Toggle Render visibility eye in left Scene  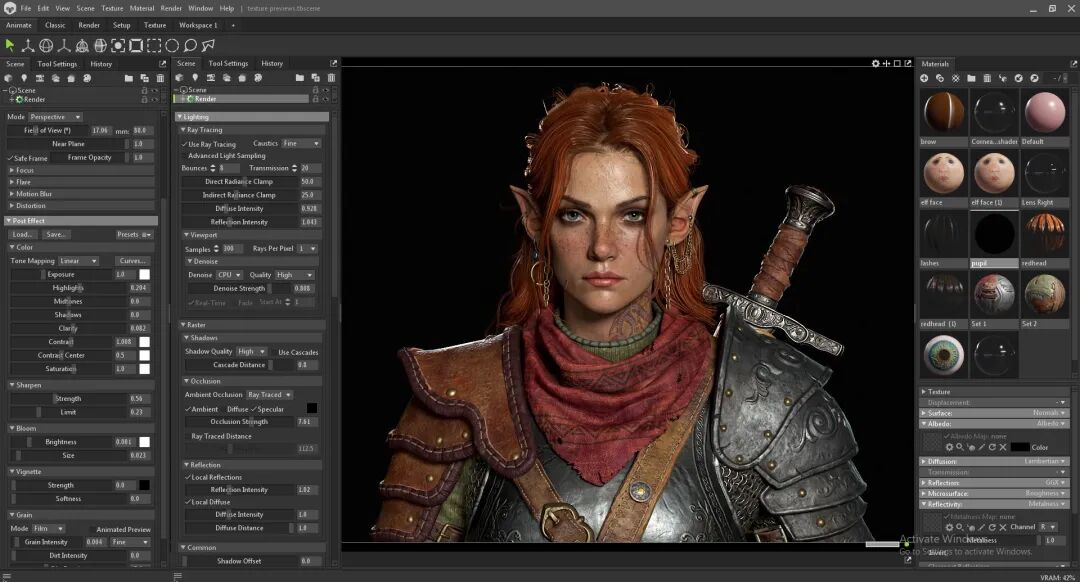[154, 99]
